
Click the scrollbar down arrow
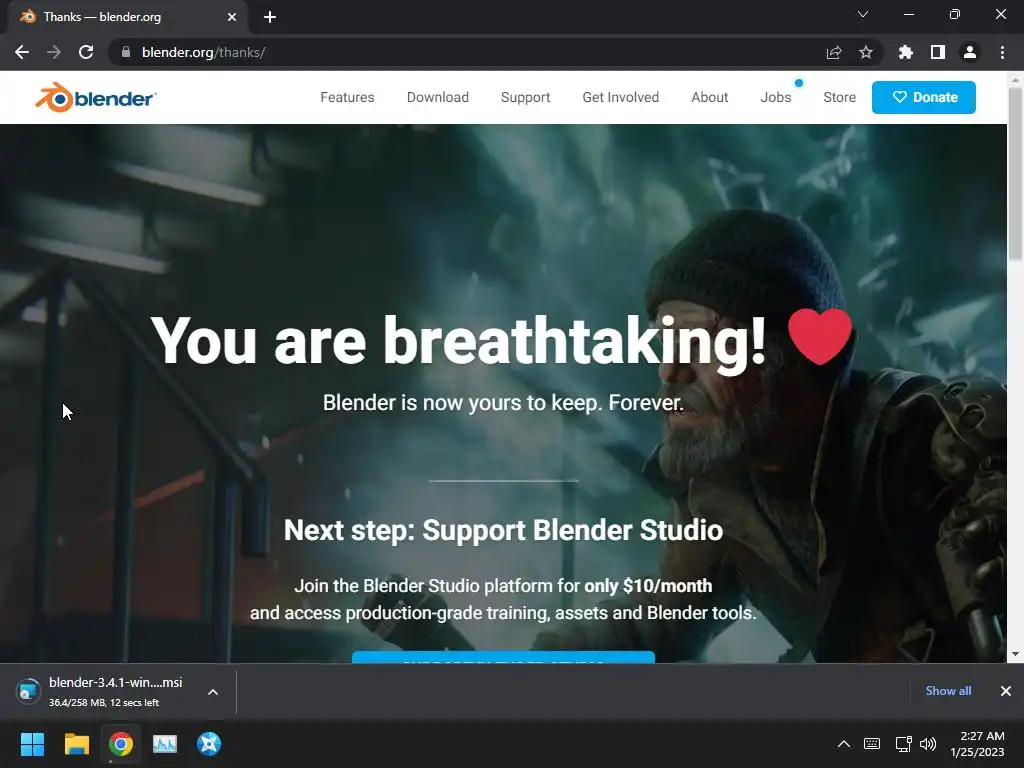click(1015, 654)
